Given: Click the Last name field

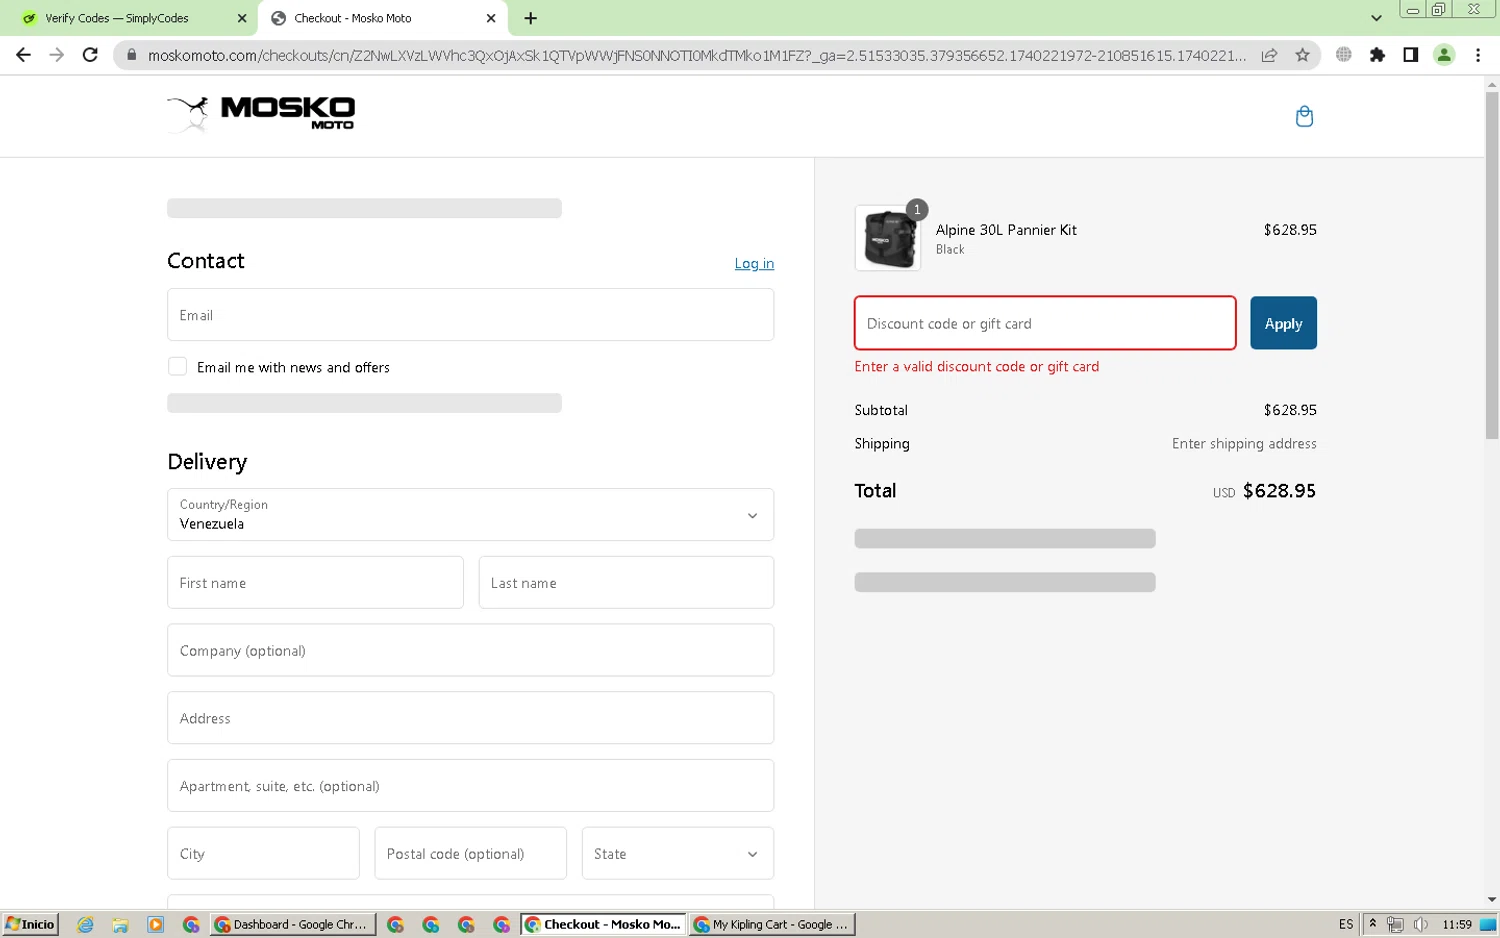Looking at the screenshot, I should tap(626, 582).
